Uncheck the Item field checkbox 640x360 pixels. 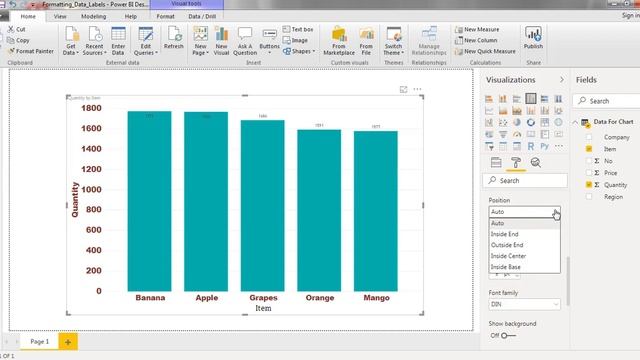tap(589, 149)
